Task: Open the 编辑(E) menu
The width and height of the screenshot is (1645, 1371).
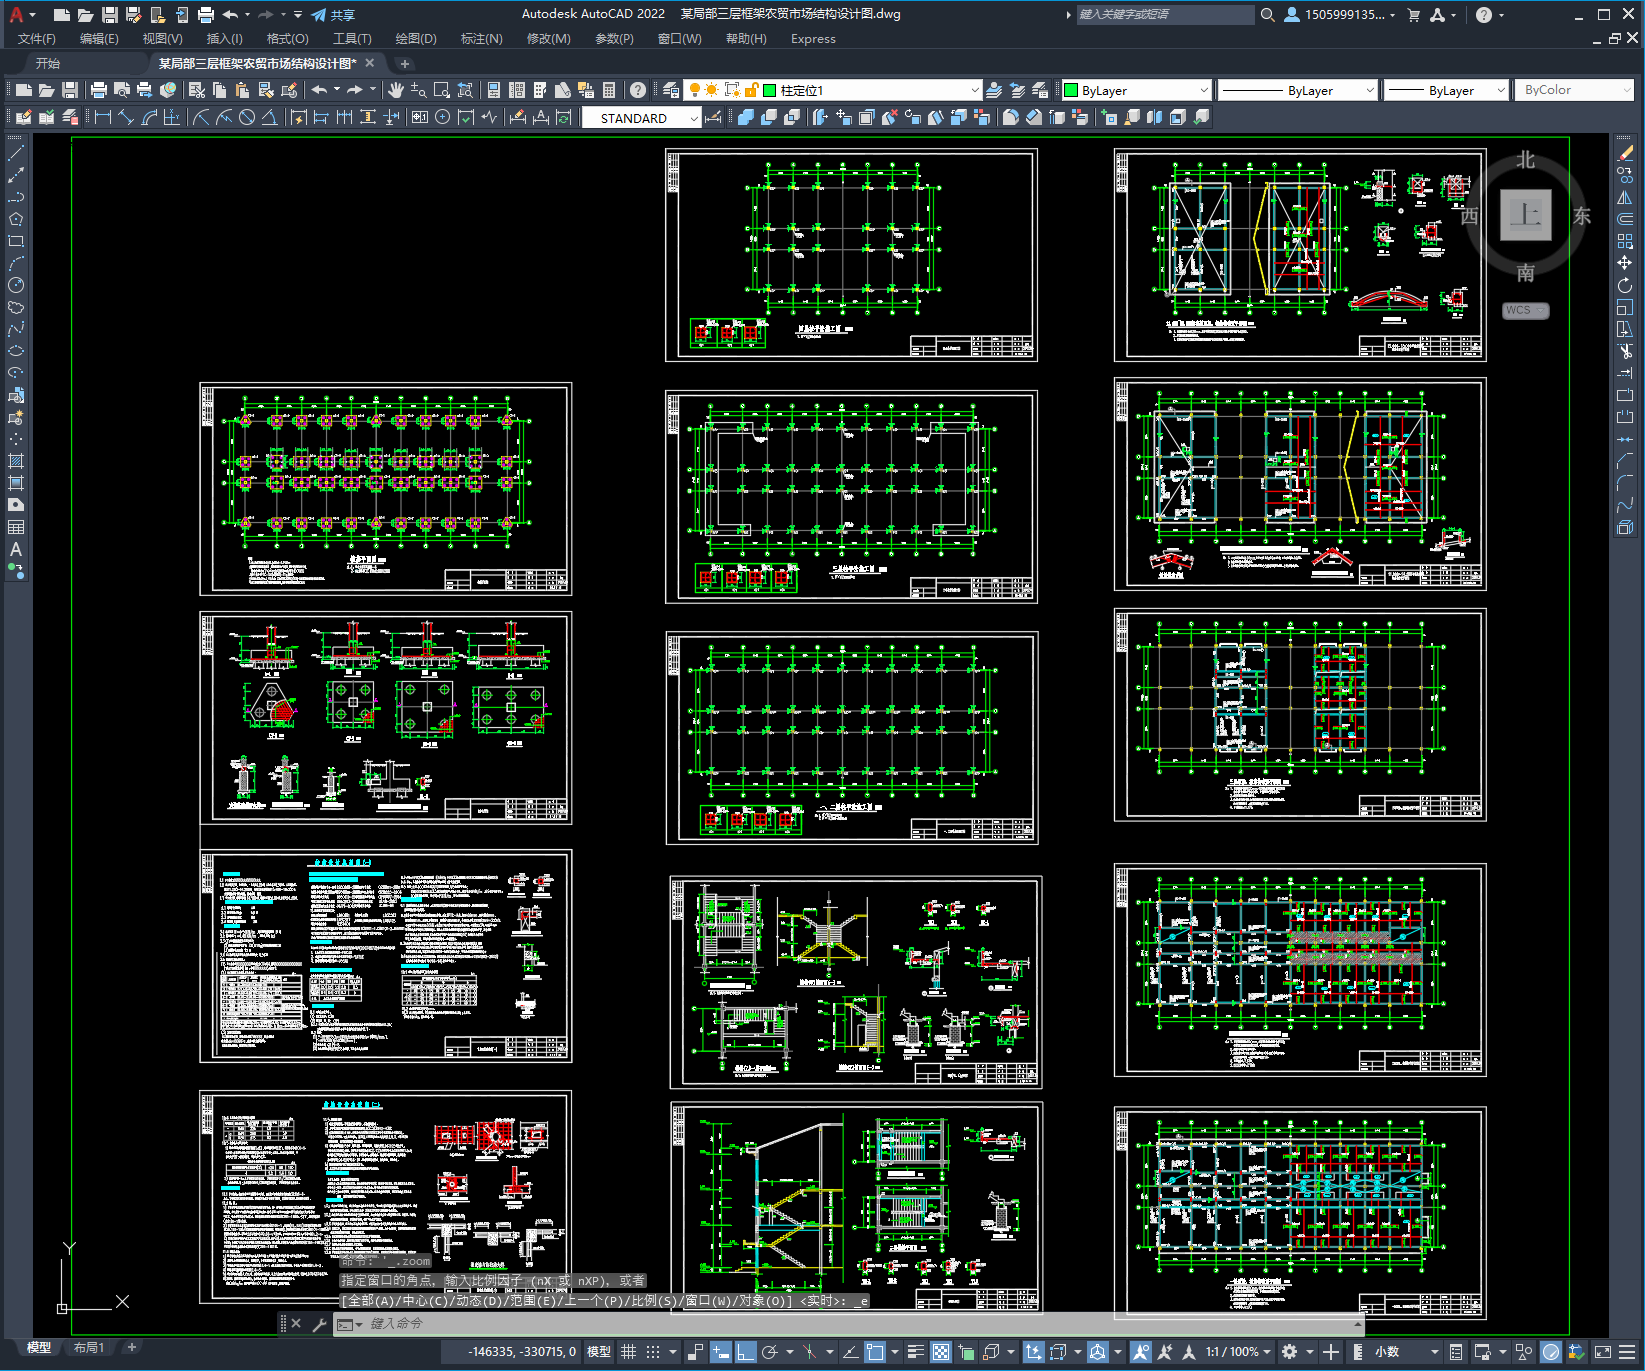Action: [99, 39]
